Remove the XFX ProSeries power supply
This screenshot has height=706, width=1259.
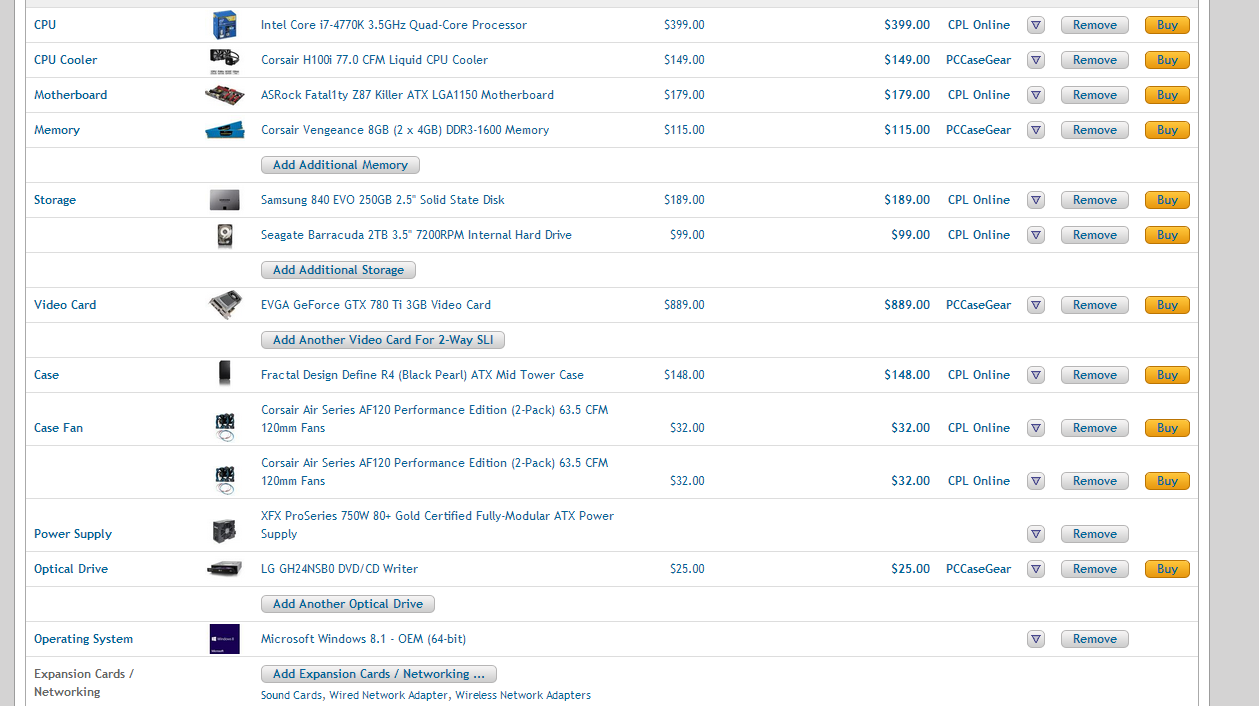[x=1095, y=534]
